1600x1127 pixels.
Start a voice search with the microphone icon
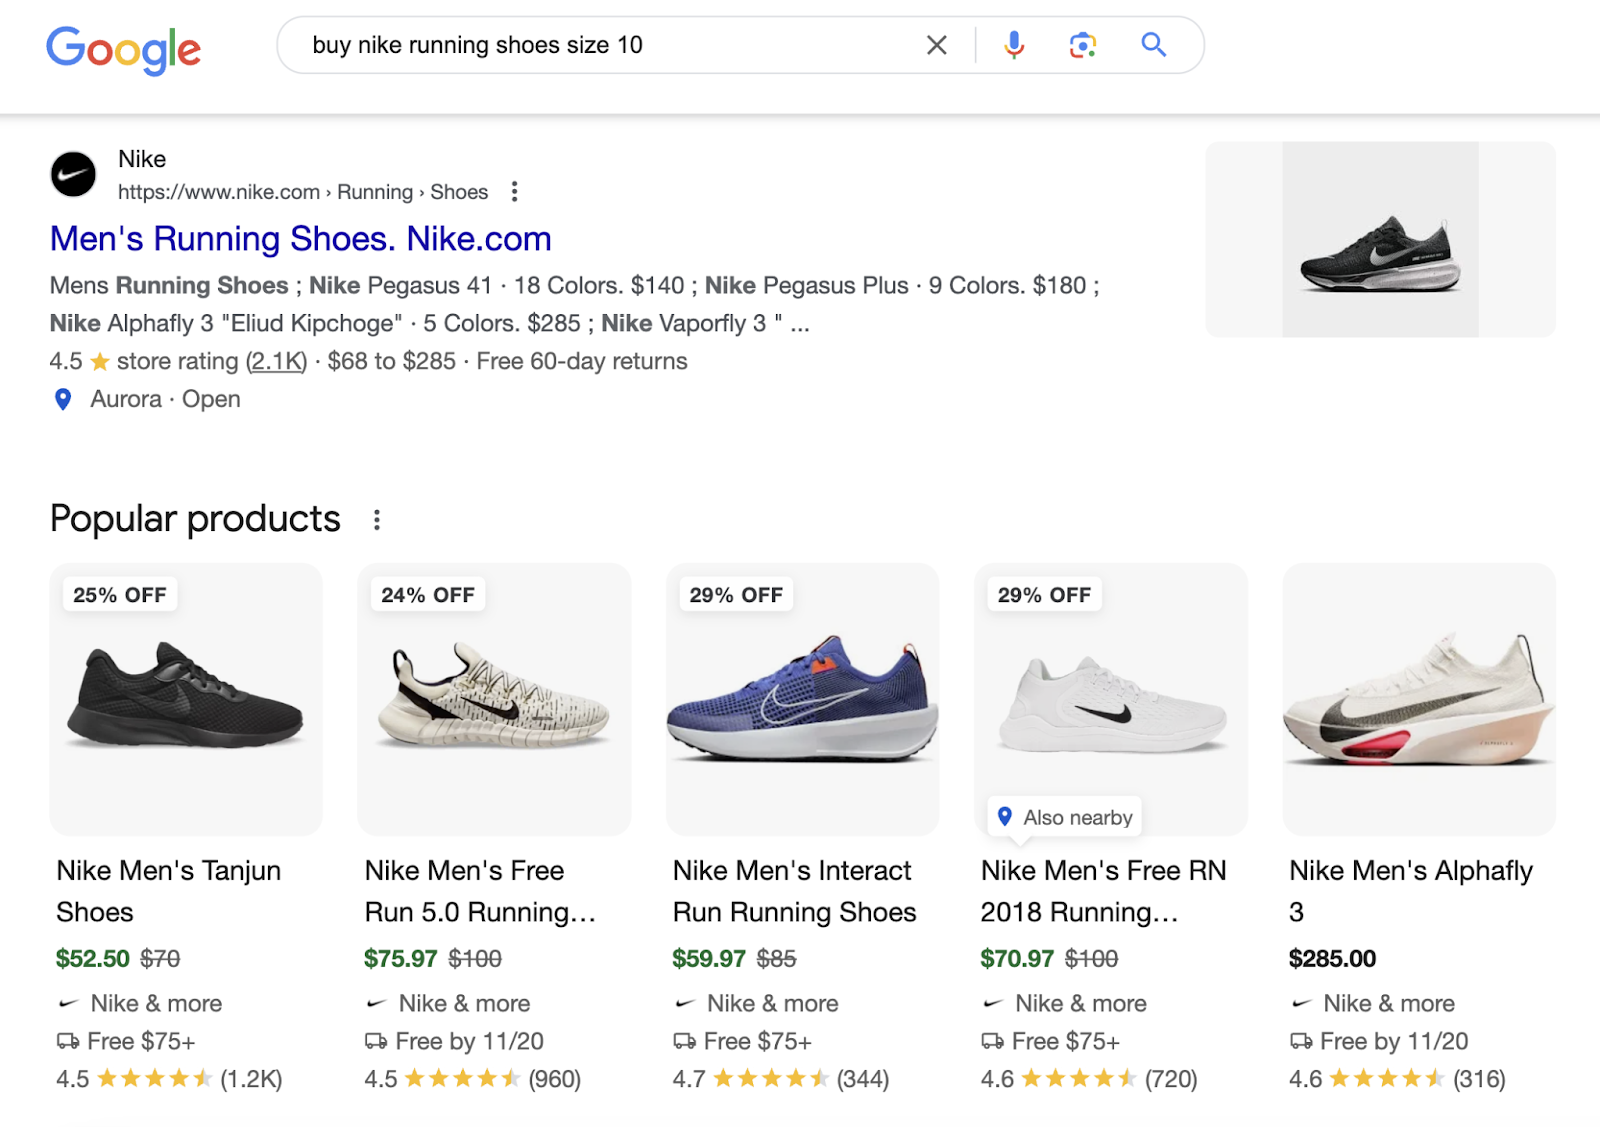click(x=1013, y=45)
